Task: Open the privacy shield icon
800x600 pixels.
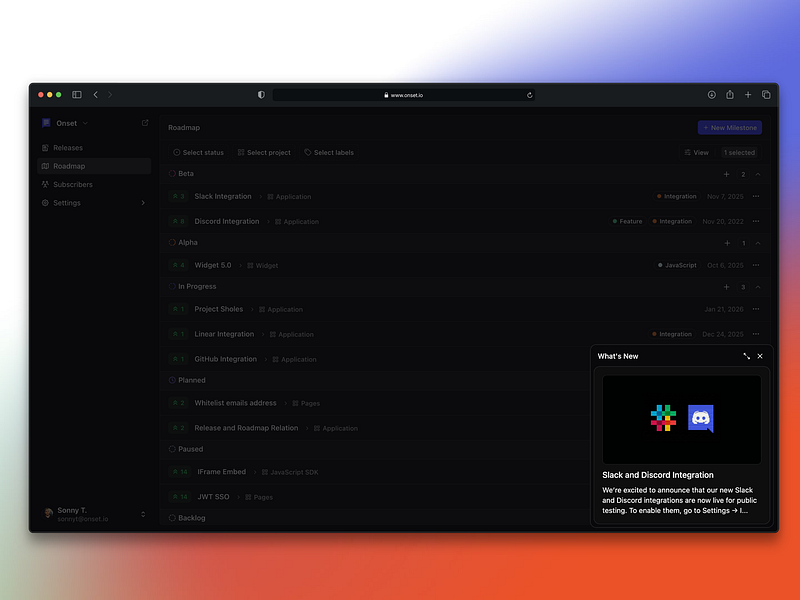Action: point(261,95)
